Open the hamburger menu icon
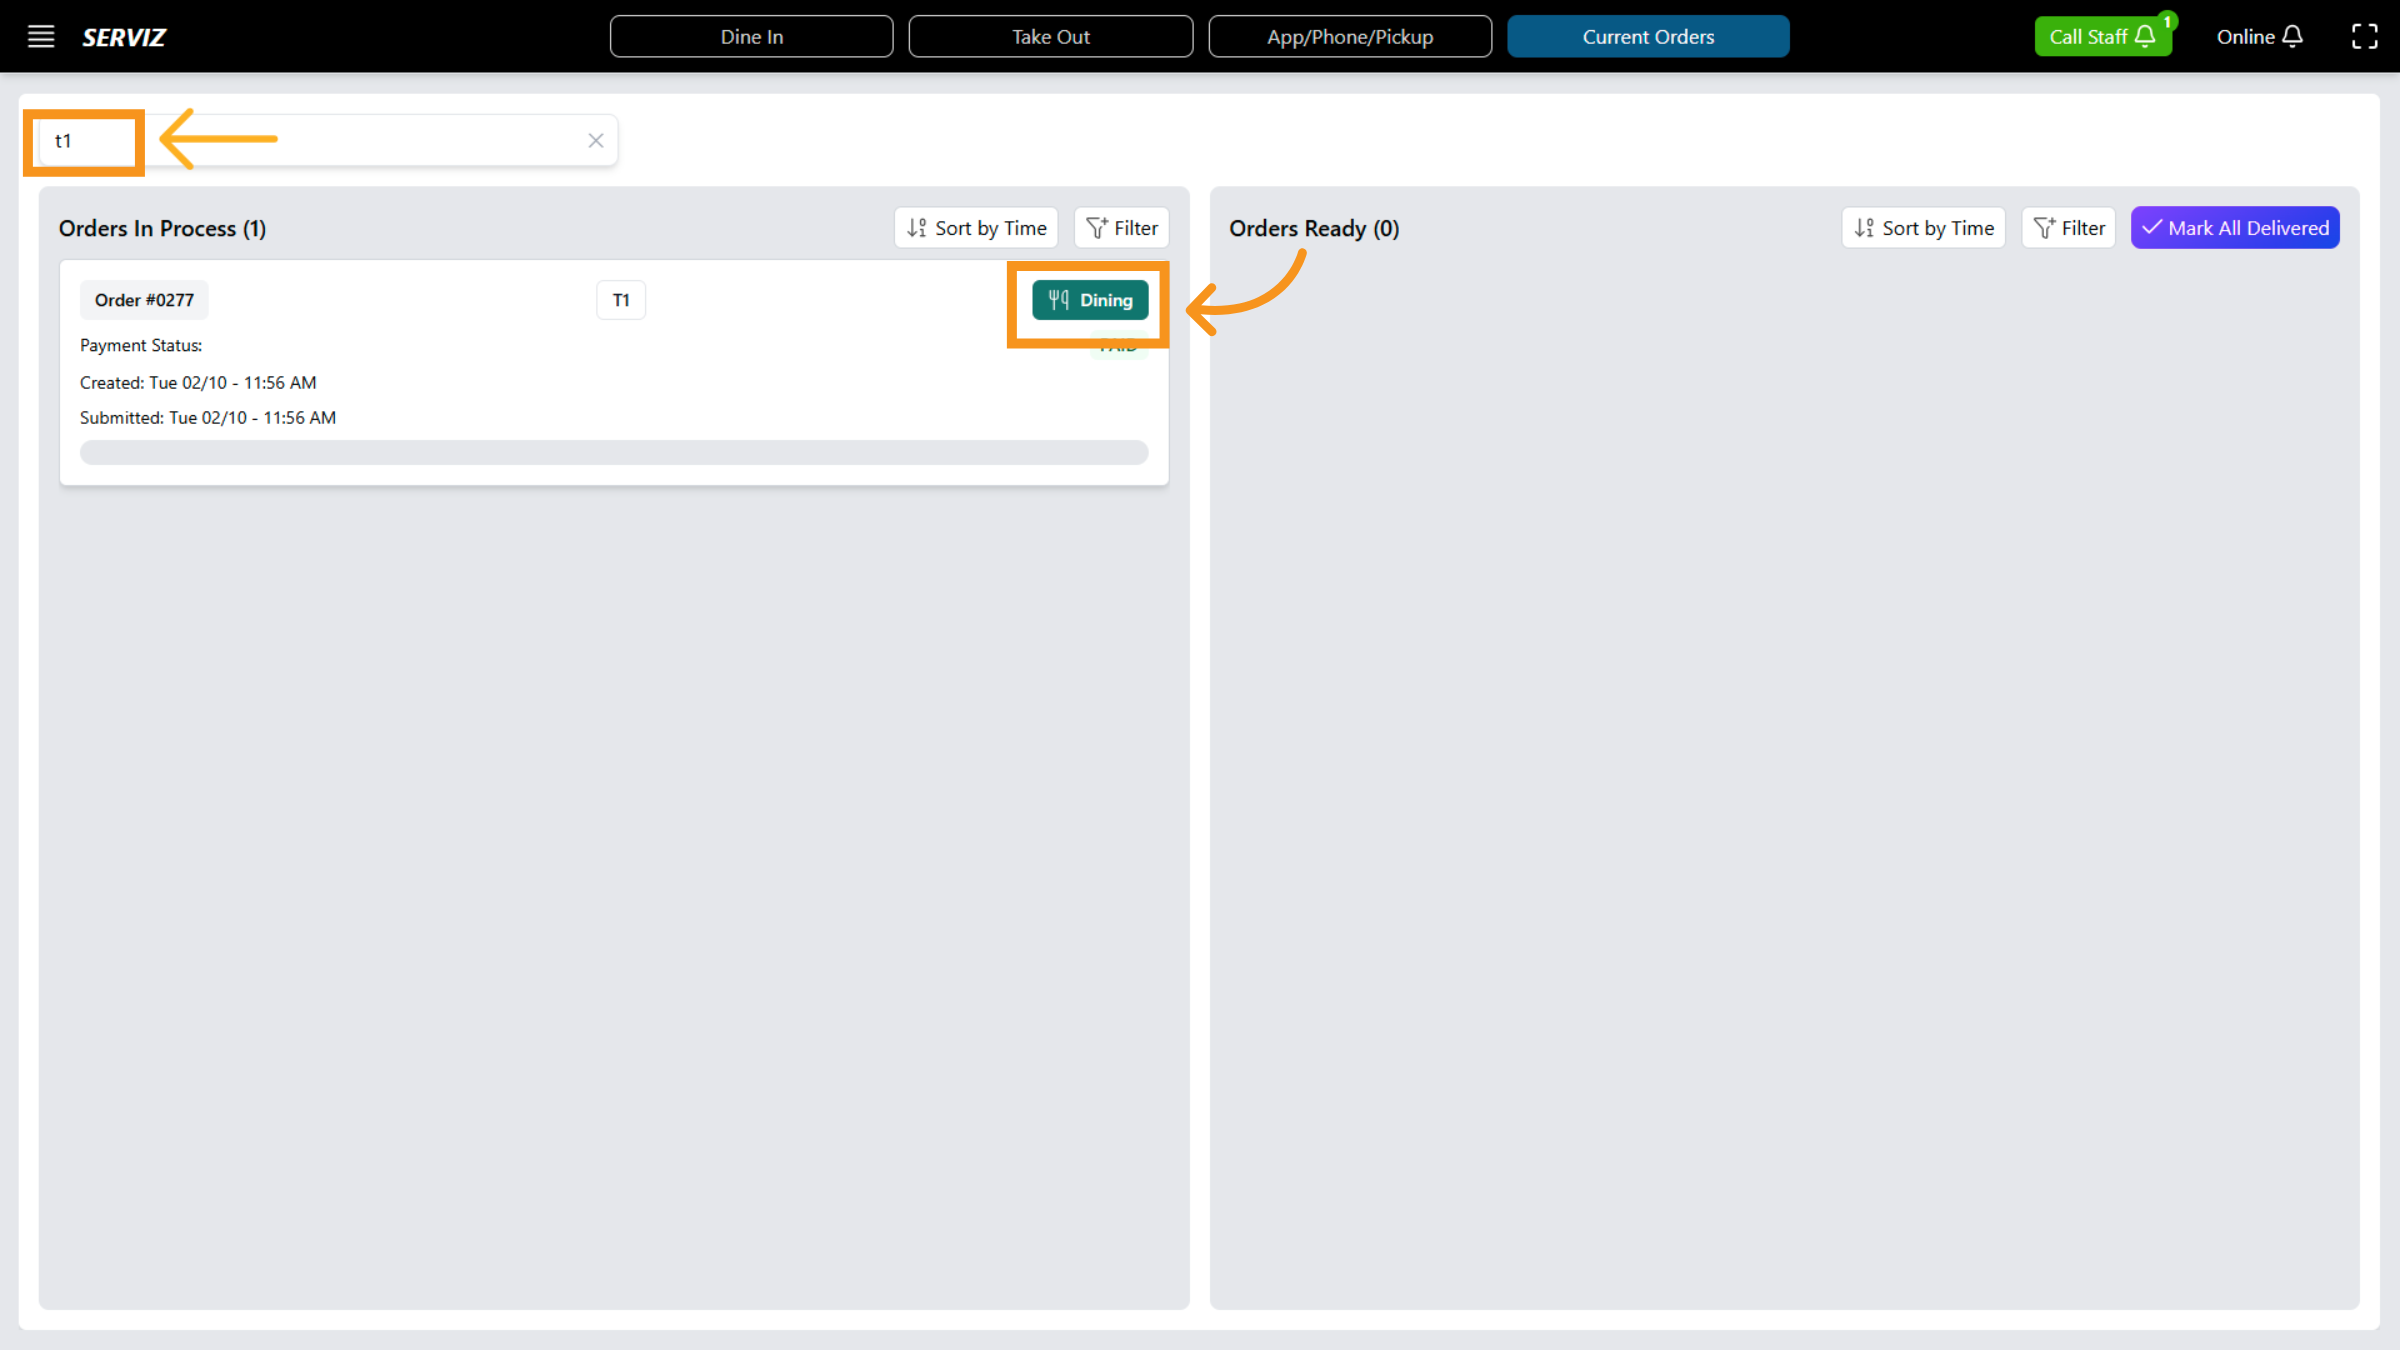This screenshot has width=2400, height=1350. click(40, 37)
